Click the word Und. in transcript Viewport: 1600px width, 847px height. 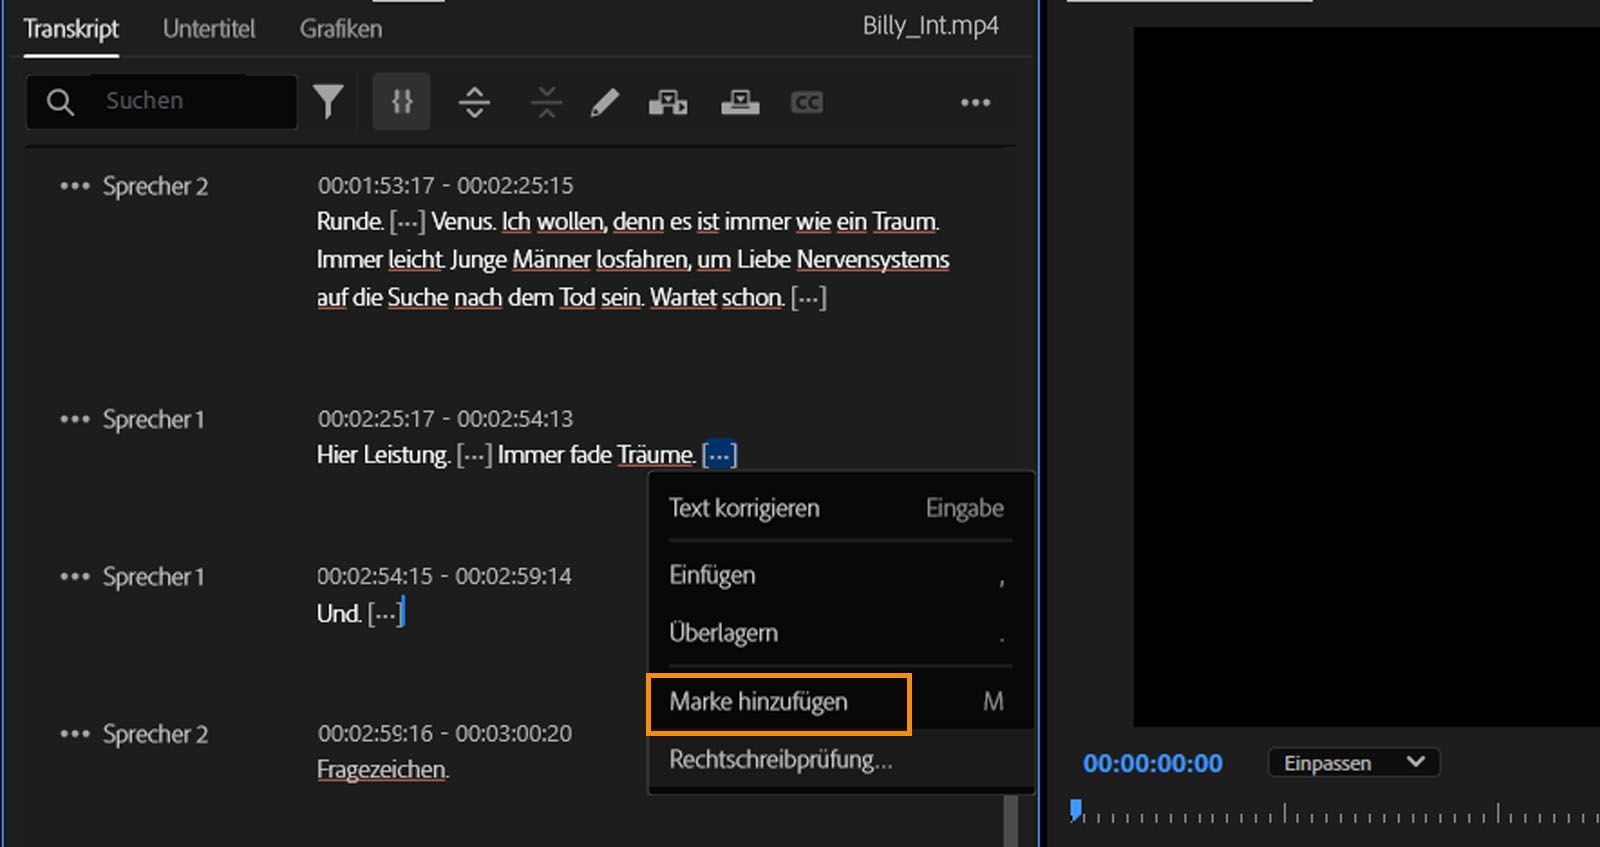coord(339,613)
